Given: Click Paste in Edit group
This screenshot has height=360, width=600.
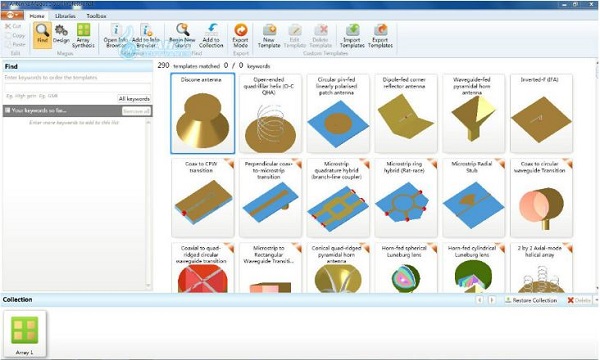Looking at the screenshot, I should [x=15, y=44].
